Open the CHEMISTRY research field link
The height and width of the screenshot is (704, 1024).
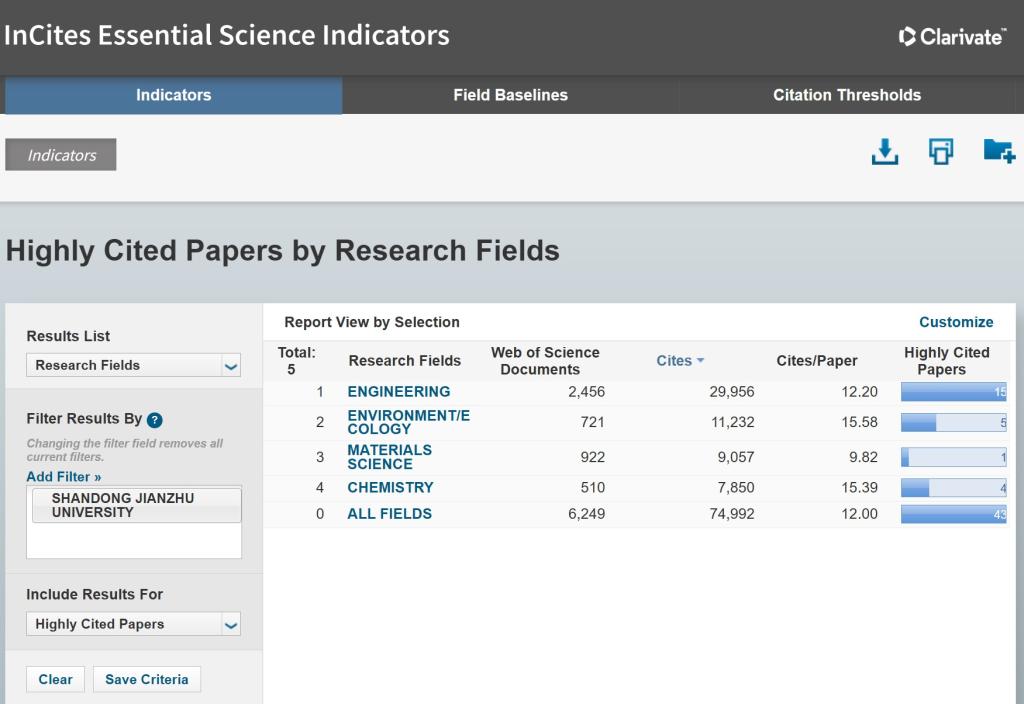[x=390, y=487]
